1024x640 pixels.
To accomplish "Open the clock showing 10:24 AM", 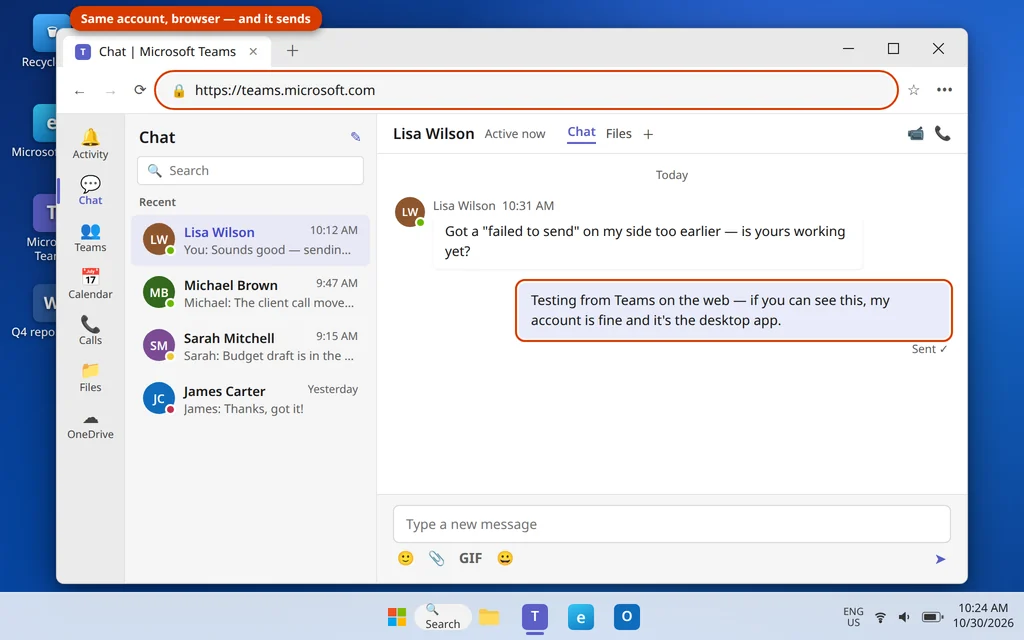I will pyautogui.click(x=983, y=616).
